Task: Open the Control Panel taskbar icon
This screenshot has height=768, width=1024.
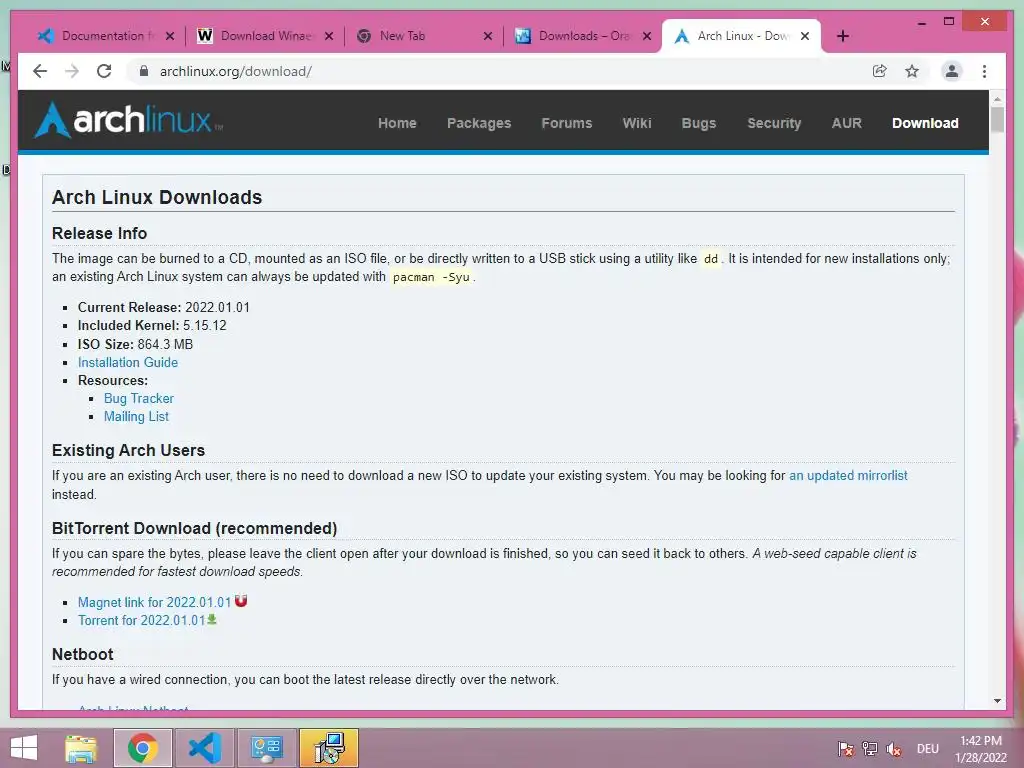Action: coord(266,748)
